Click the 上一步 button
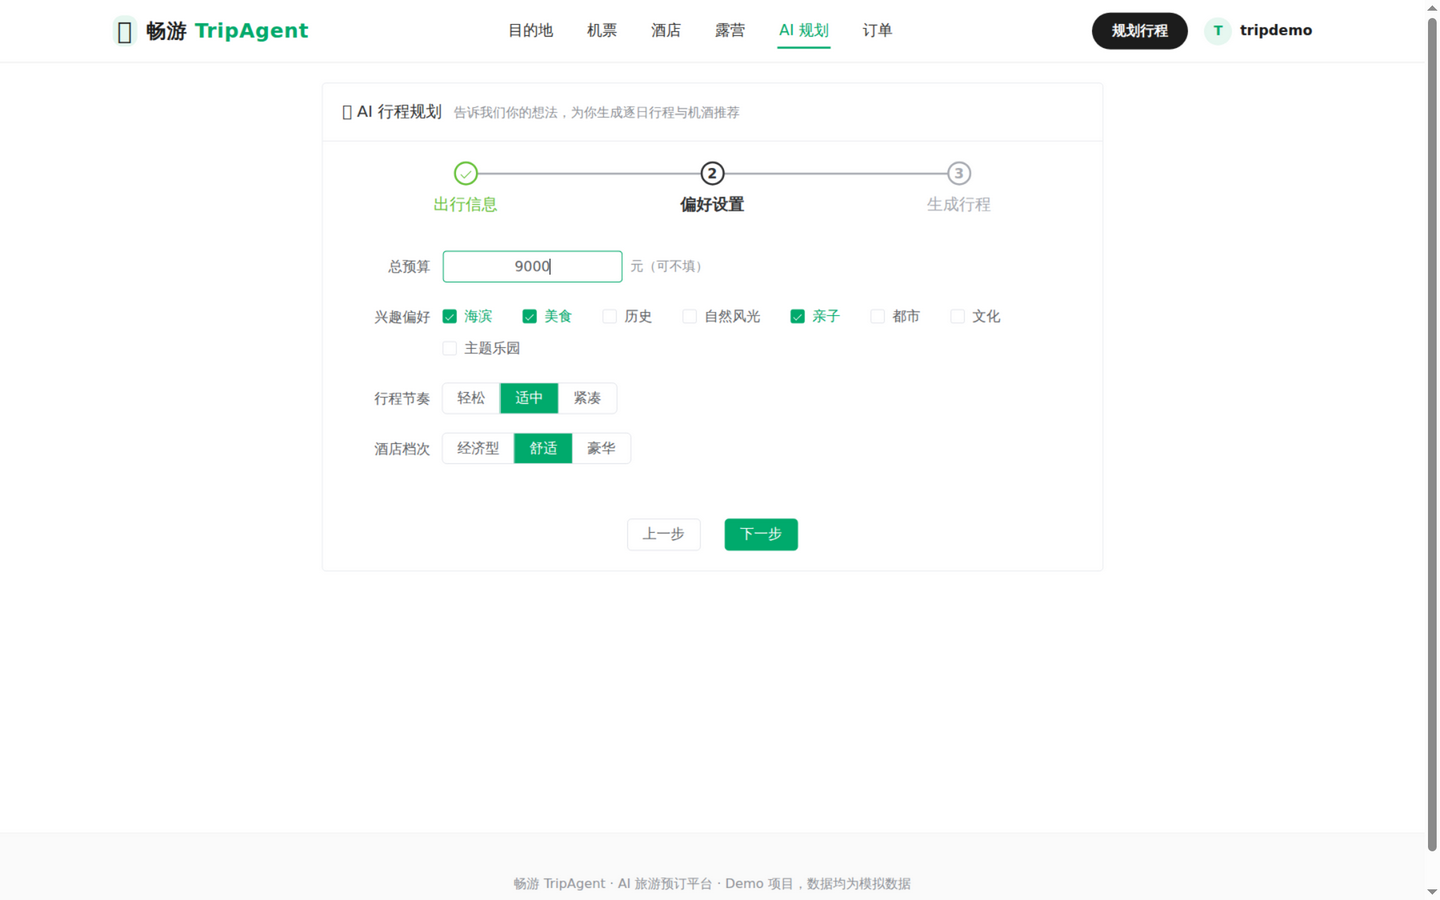Image resolution: width=1440 pixels, height=900 pixels. click(x=663, y=534)
